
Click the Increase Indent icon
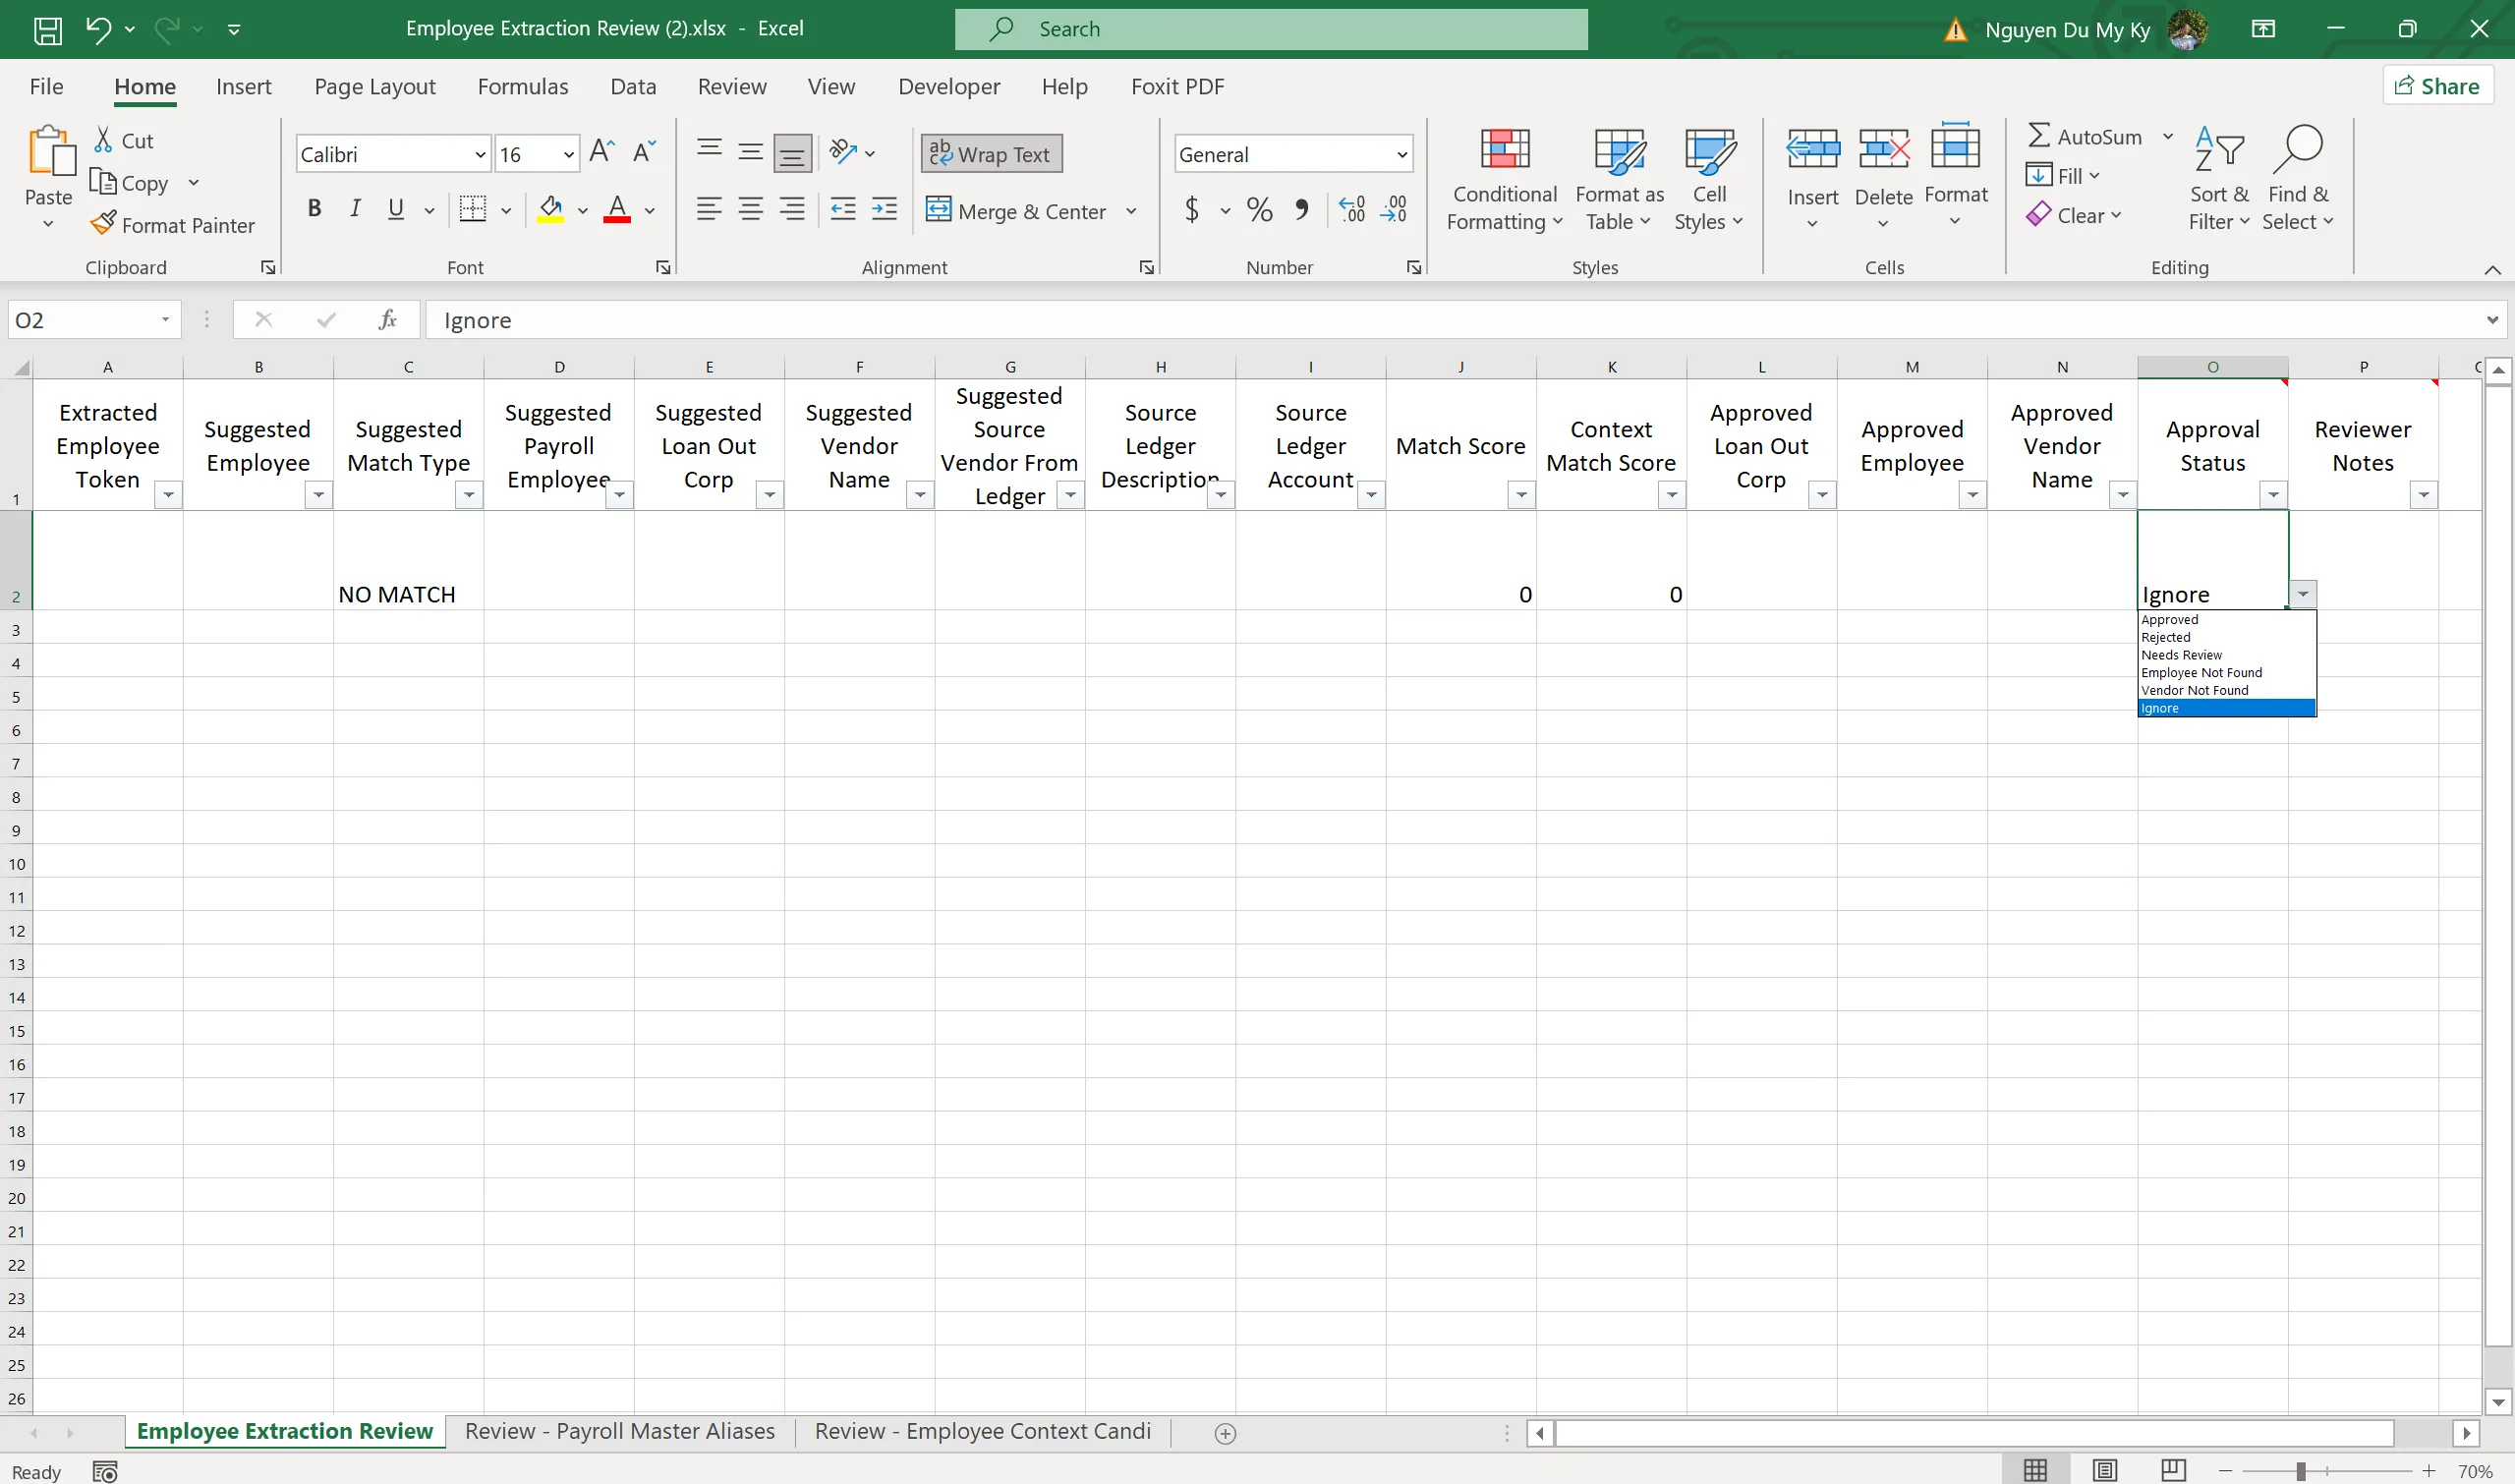[x=884, y=209]
